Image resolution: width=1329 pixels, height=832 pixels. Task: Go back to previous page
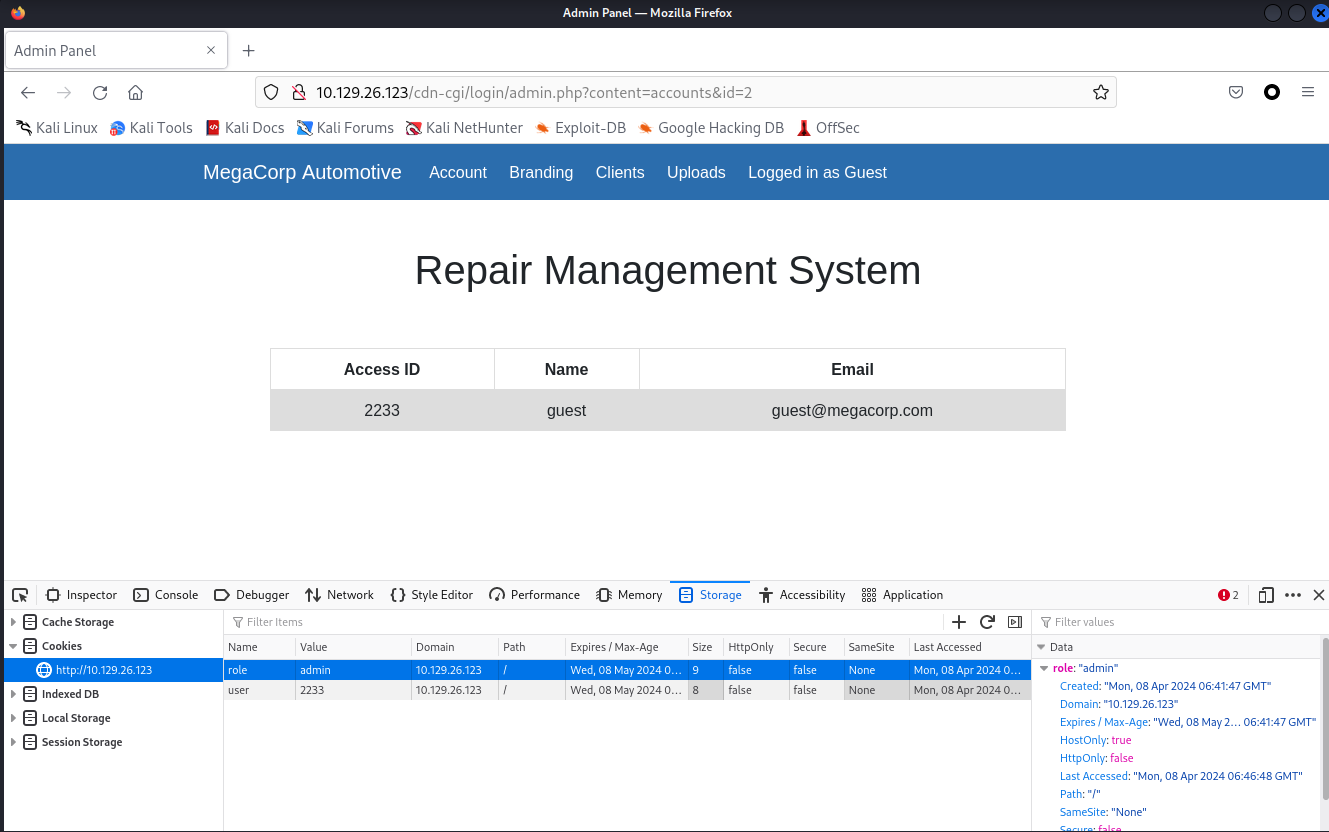point(28,92)
